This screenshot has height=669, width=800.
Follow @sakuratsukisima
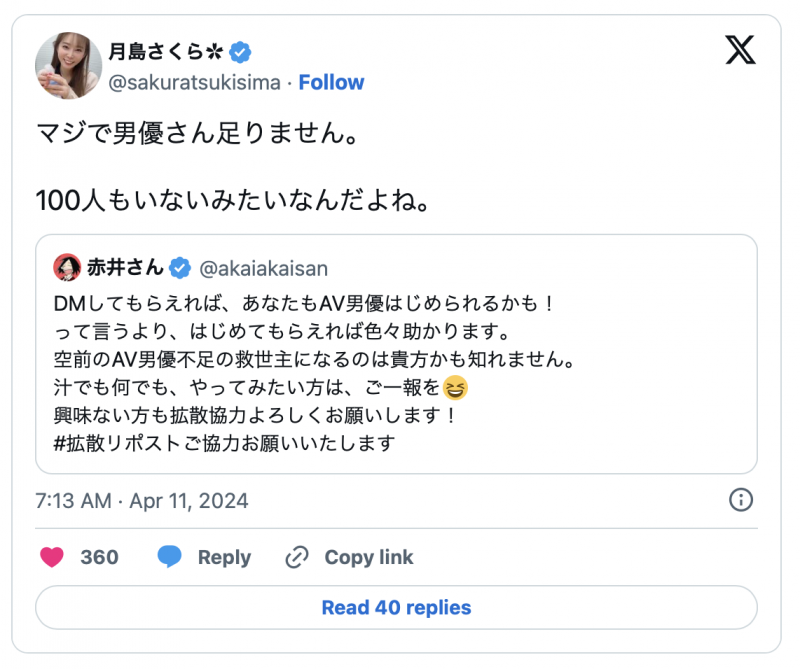(331, 82)
